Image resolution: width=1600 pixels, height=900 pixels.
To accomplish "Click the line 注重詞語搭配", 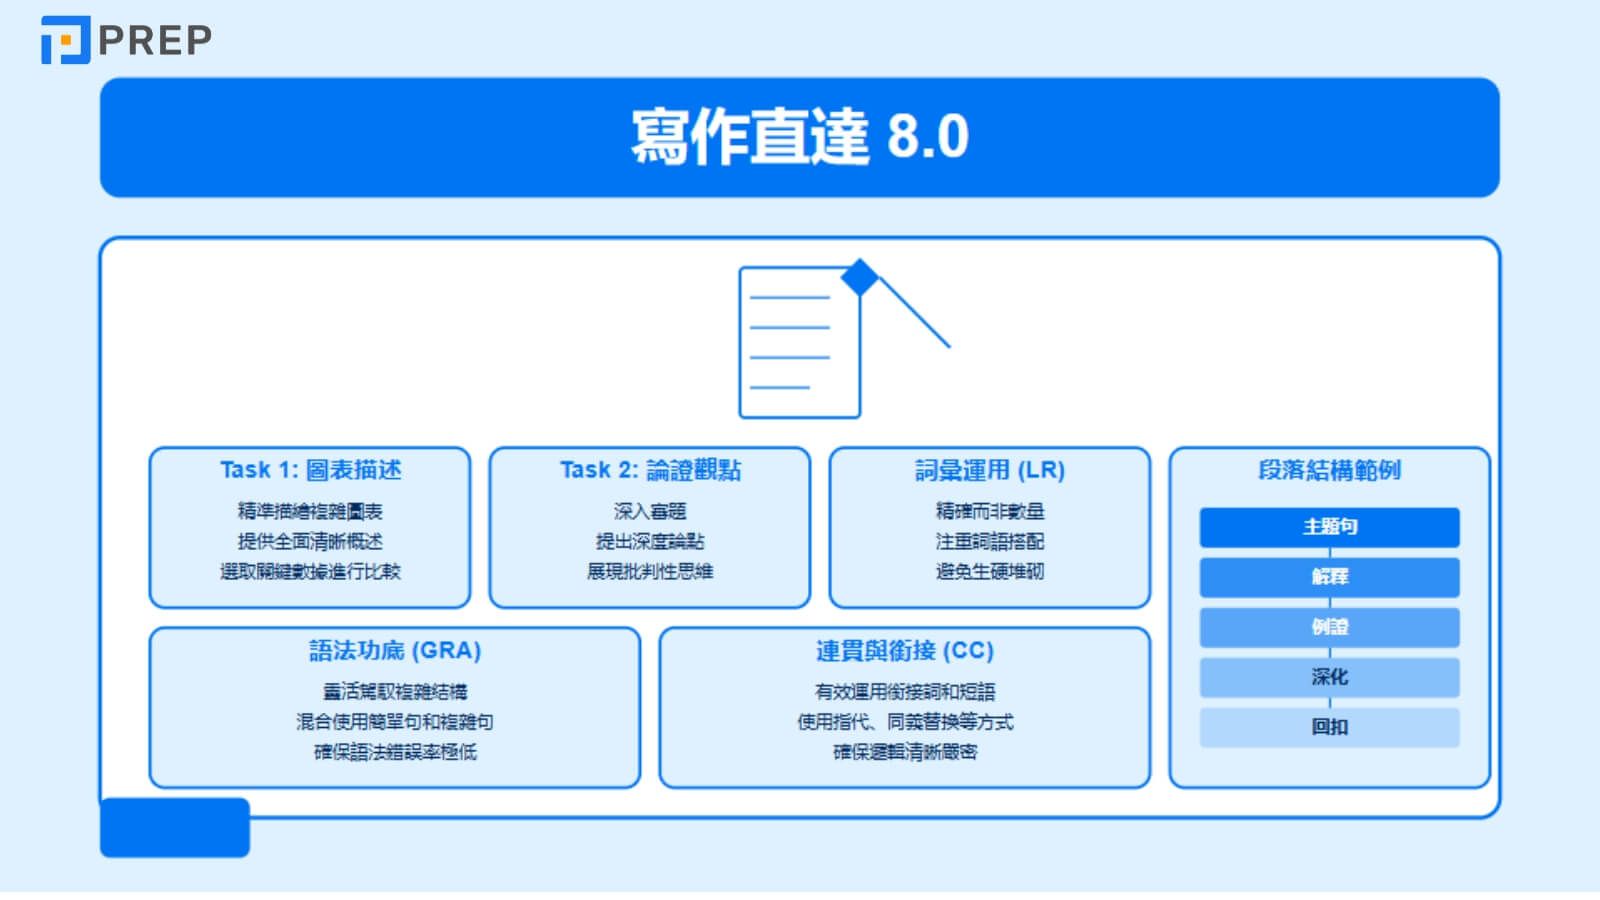I will click(990, 541).
